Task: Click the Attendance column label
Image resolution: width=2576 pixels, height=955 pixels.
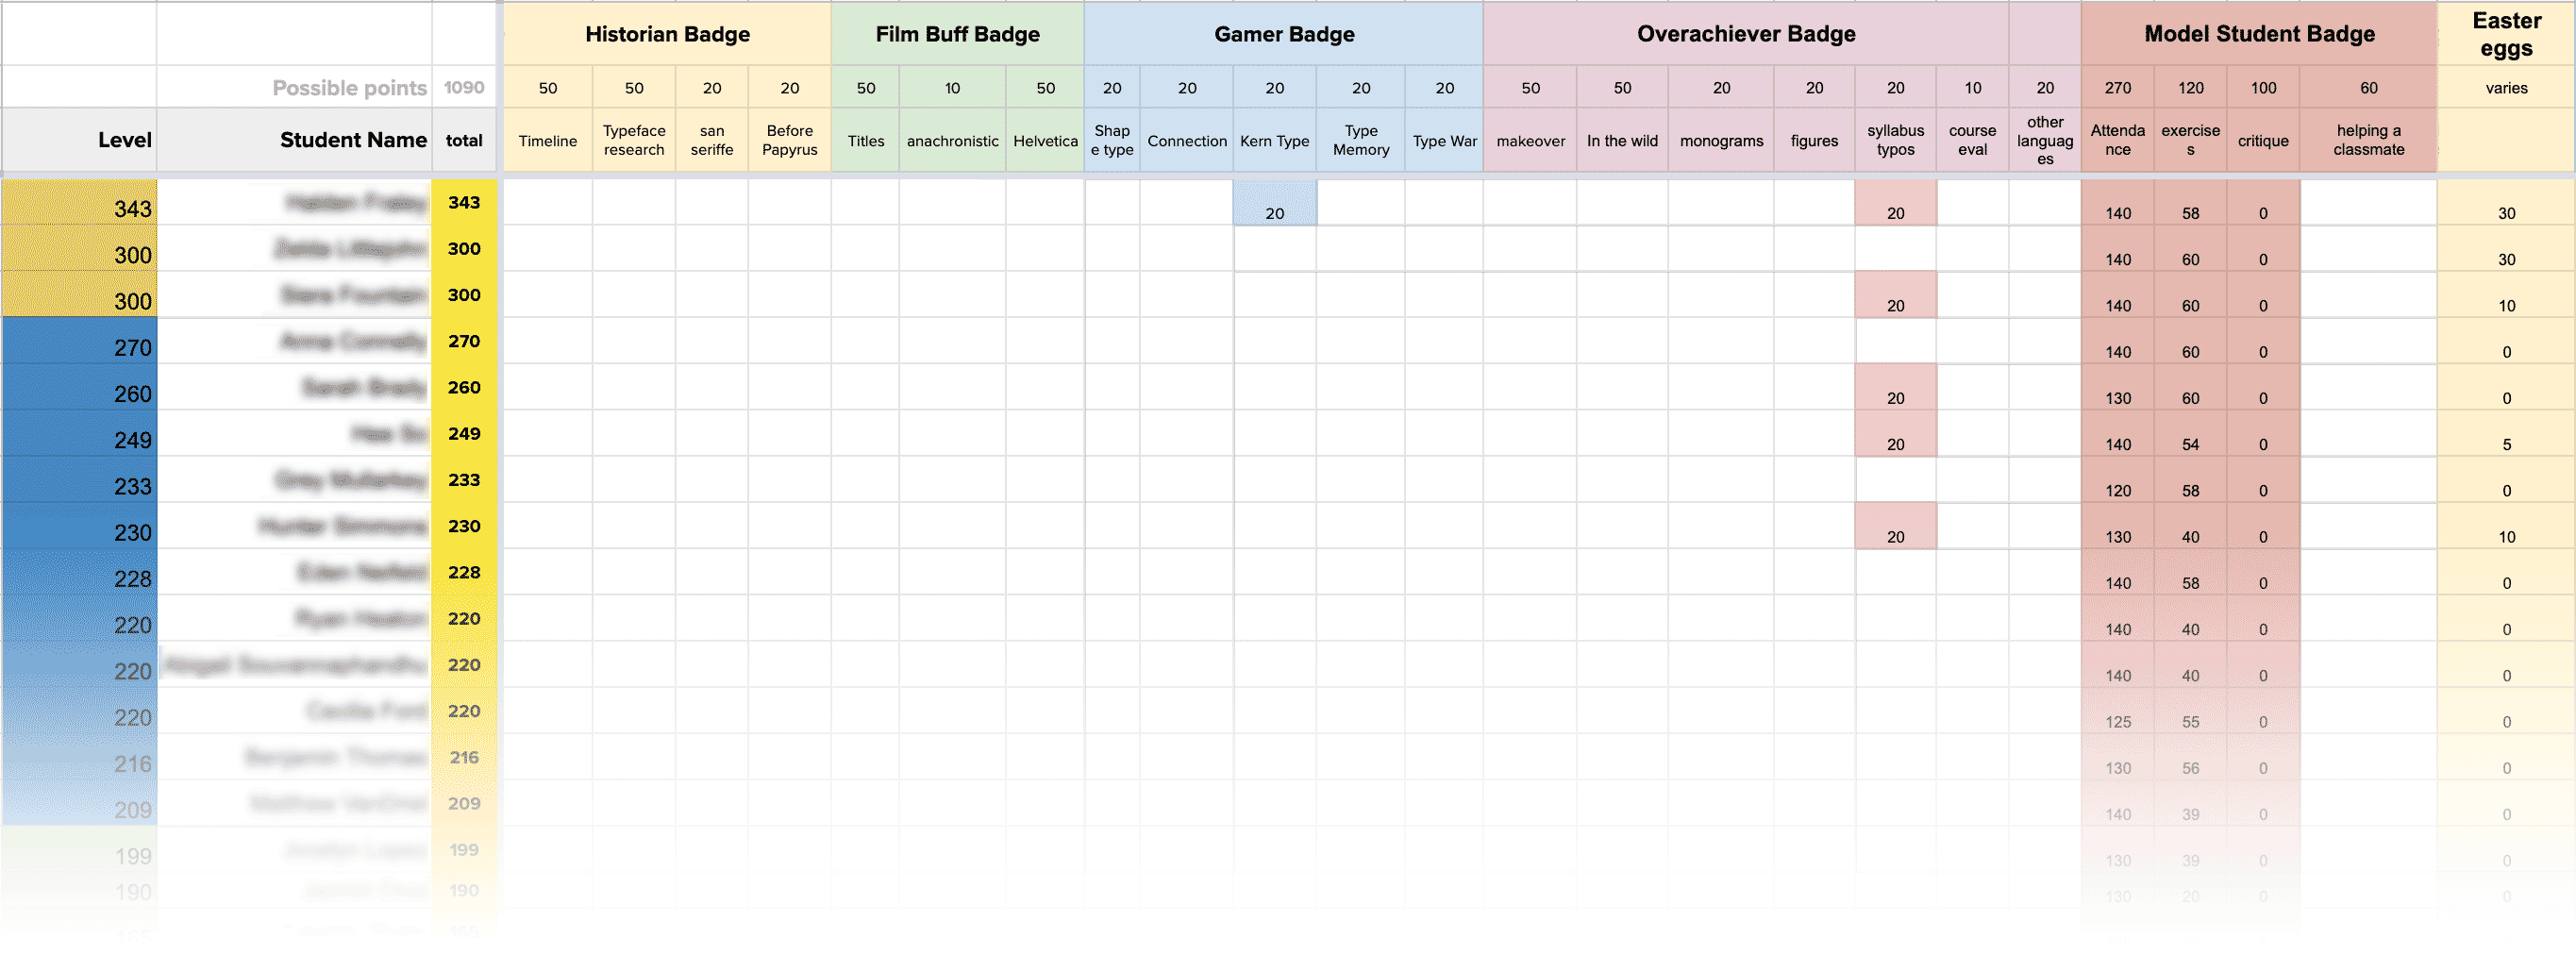Action: (x=2117, y=140)
